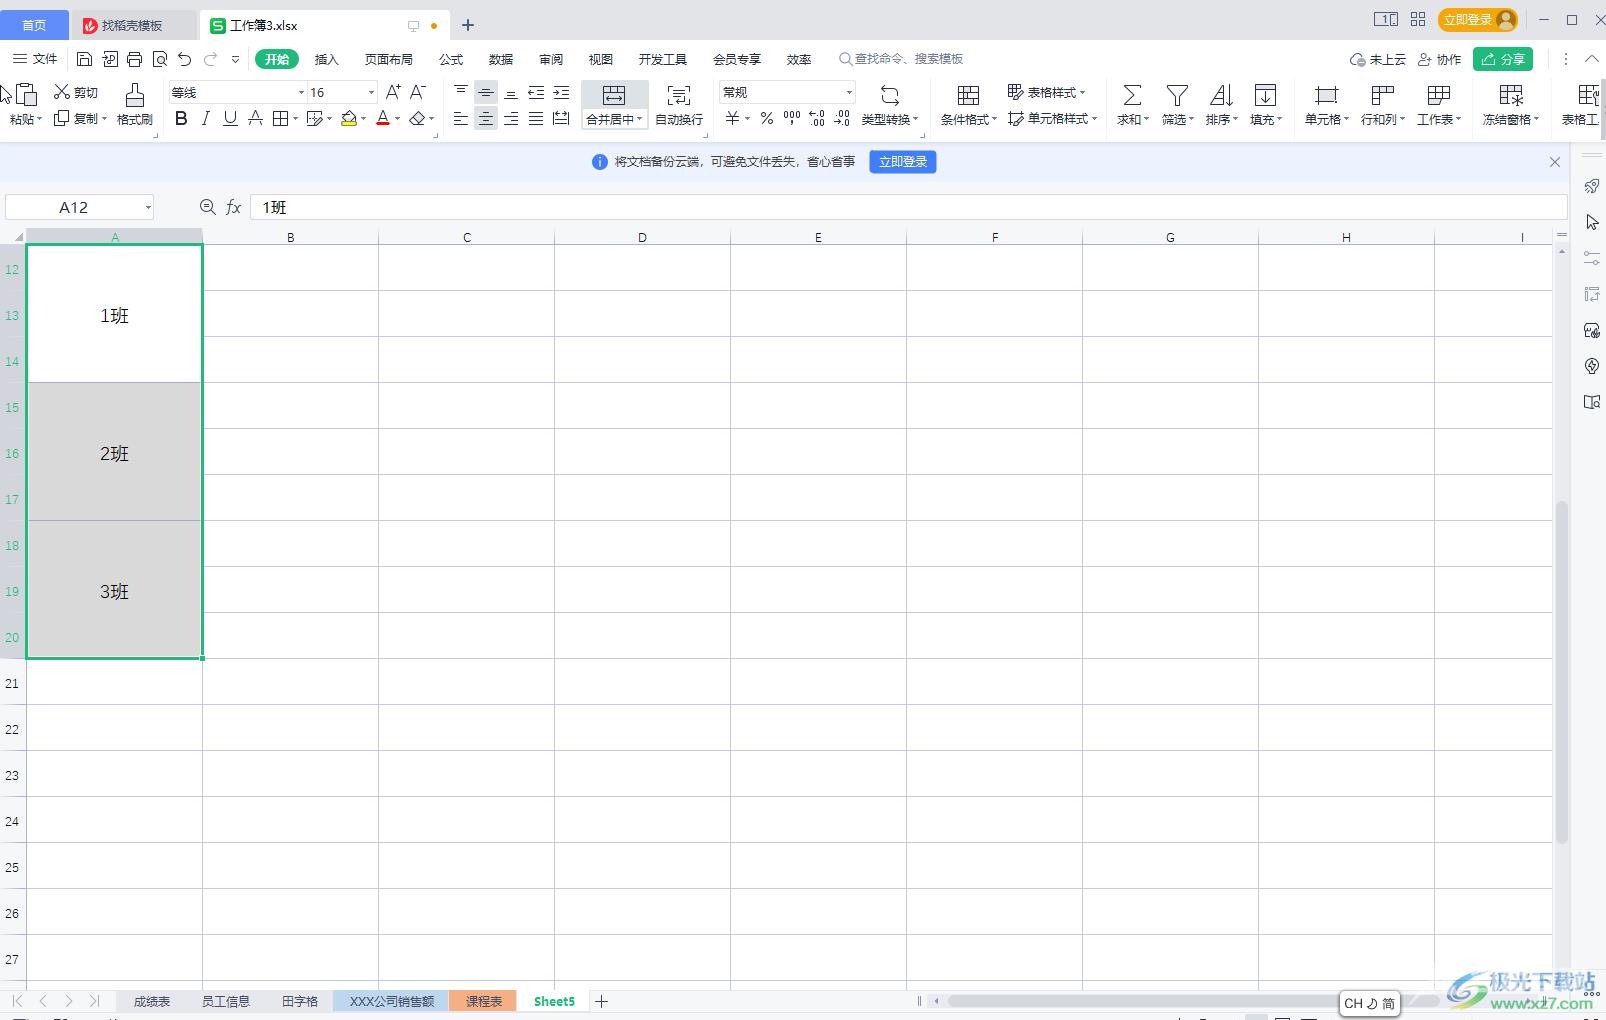Open the command search box 查找命令

(902, 59)
